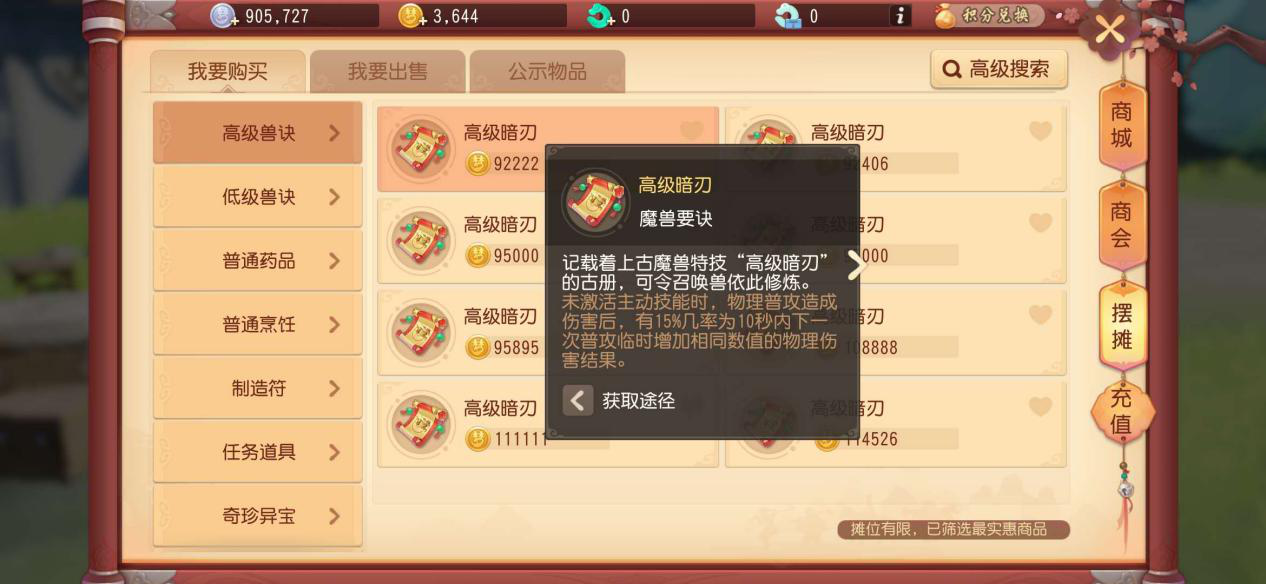
Task: Select the 奇珍异宝 category
Action: click(x=257, y=516)
